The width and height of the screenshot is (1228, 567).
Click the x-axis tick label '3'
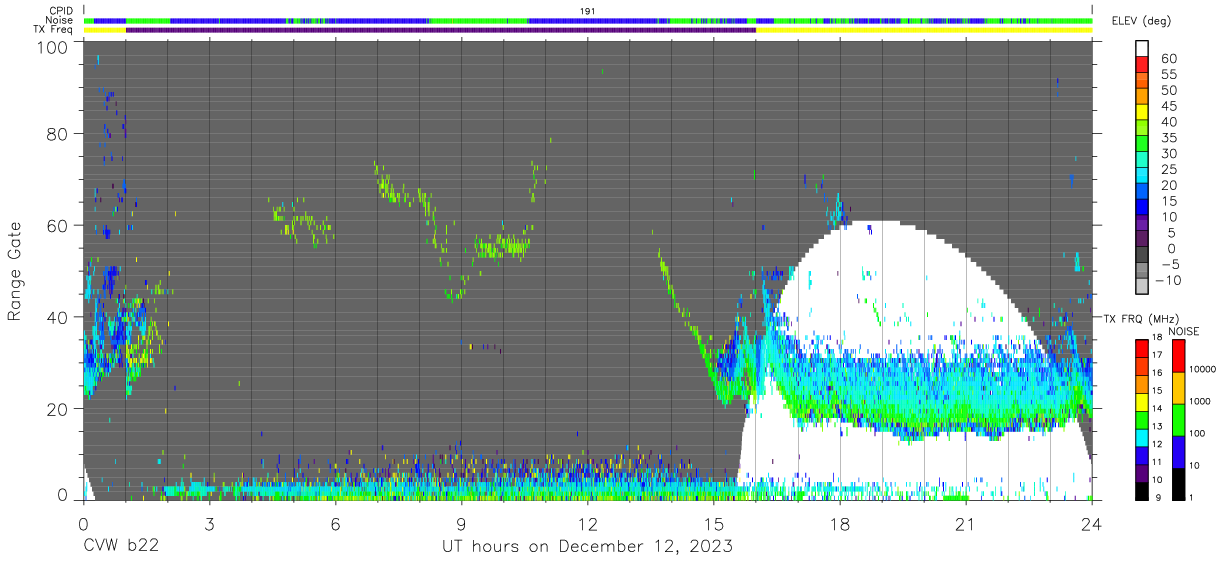tap(210, 524)
